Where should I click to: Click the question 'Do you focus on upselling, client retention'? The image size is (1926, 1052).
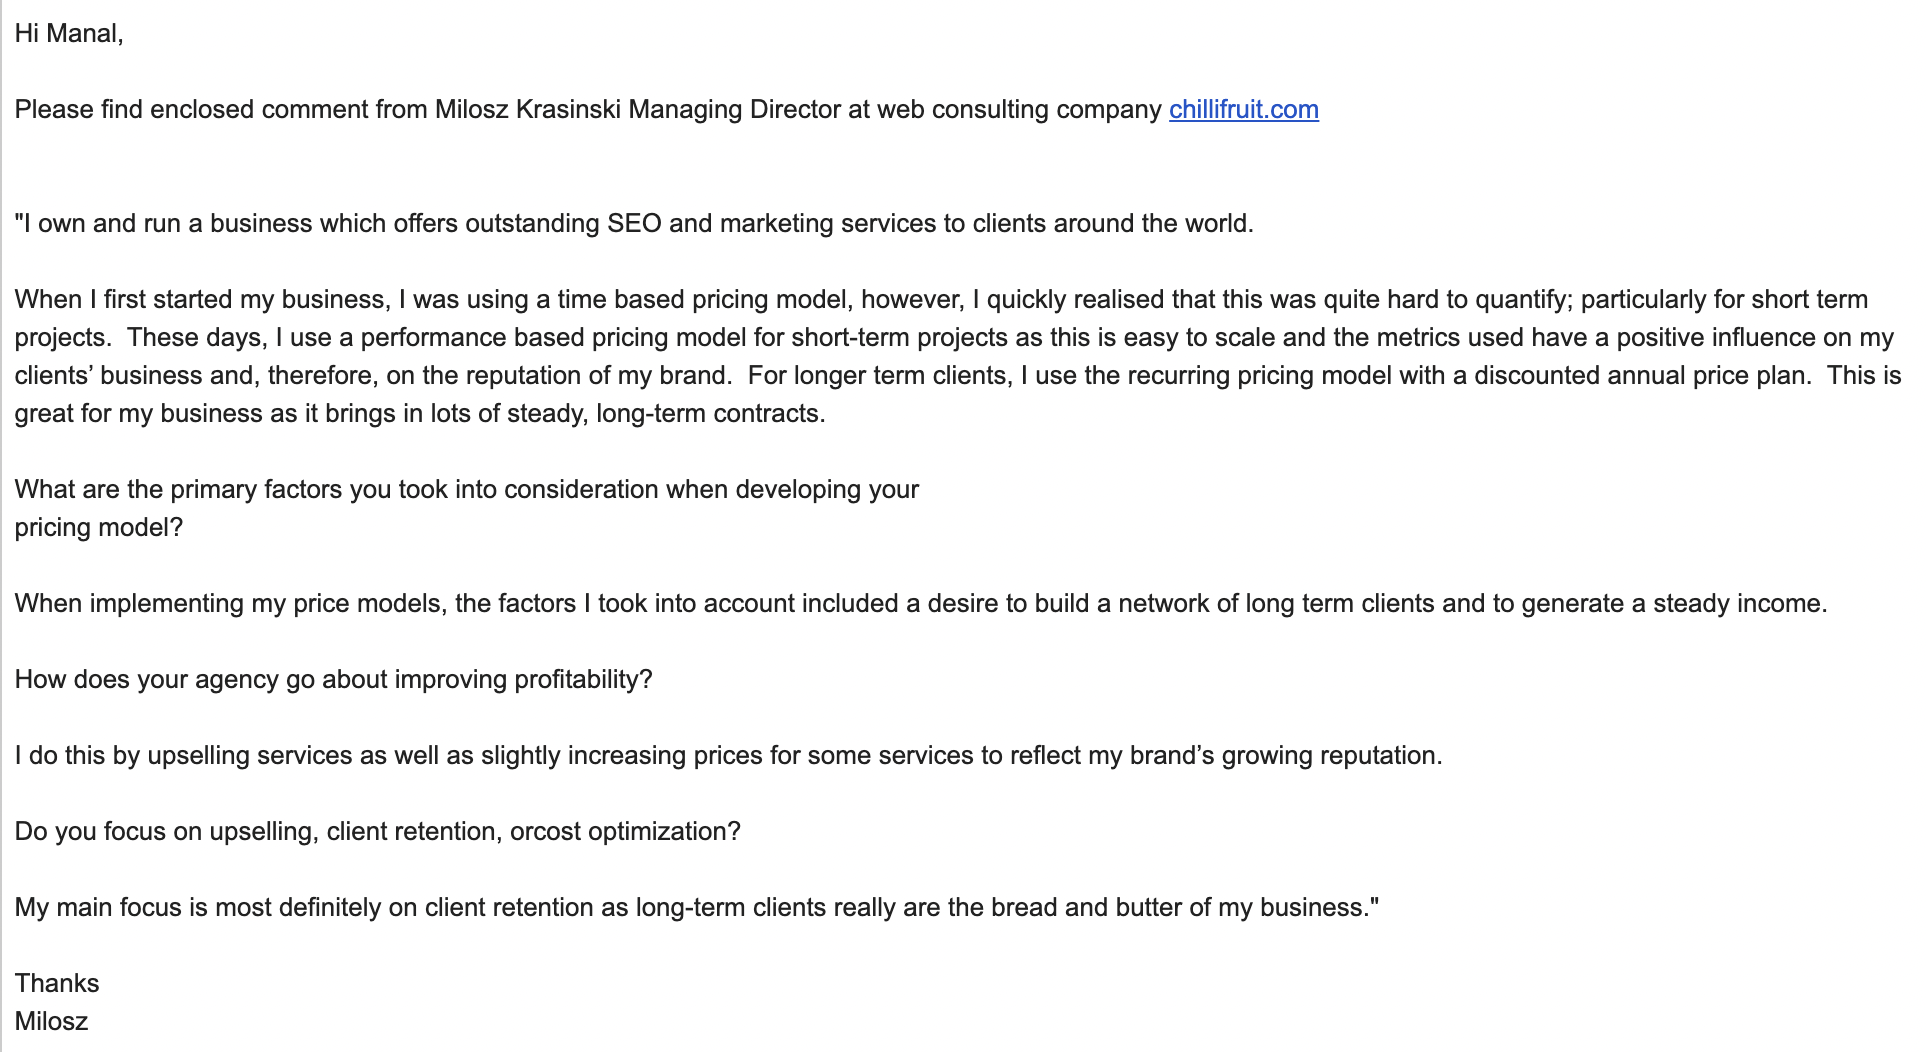(378, 831)
